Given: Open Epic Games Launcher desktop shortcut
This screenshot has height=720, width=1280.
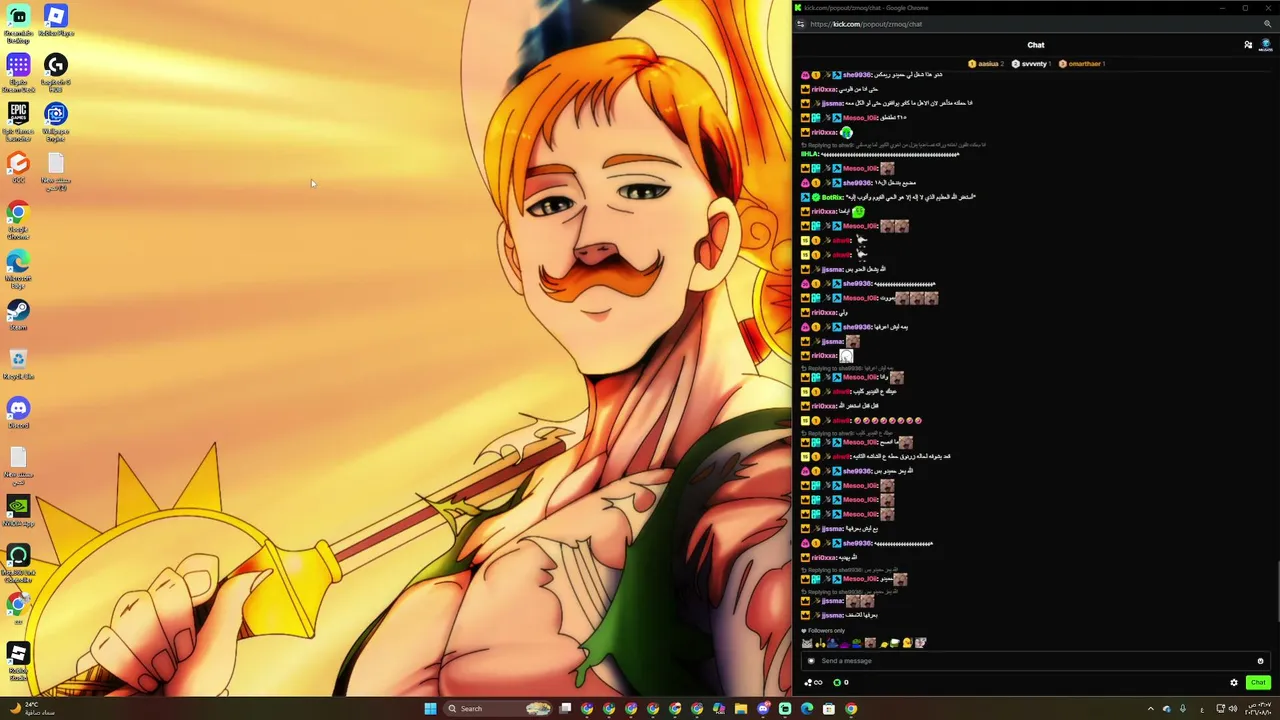Looking at the screenshot, I should tap(18, 120).
